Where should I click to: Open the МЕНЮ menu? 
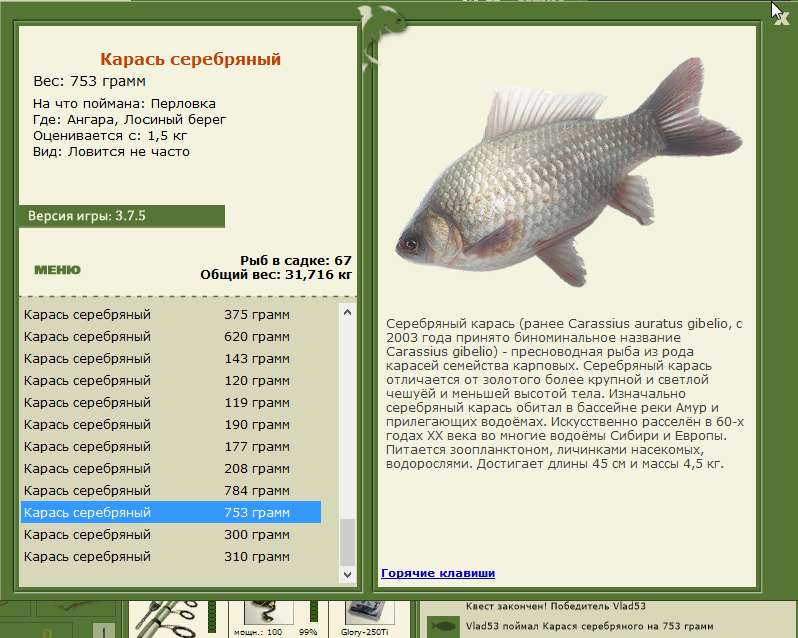[x=58, y=270]
